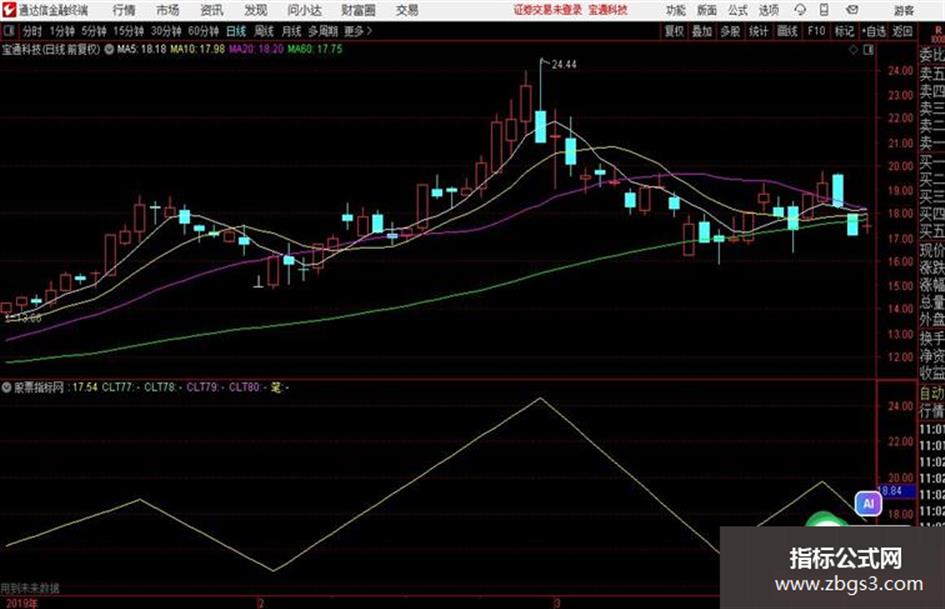This screenshot has width=945, height=609.
Task: Click the 画线 drawing tool button
Action: pyautogui.click(x=787, y=31)
